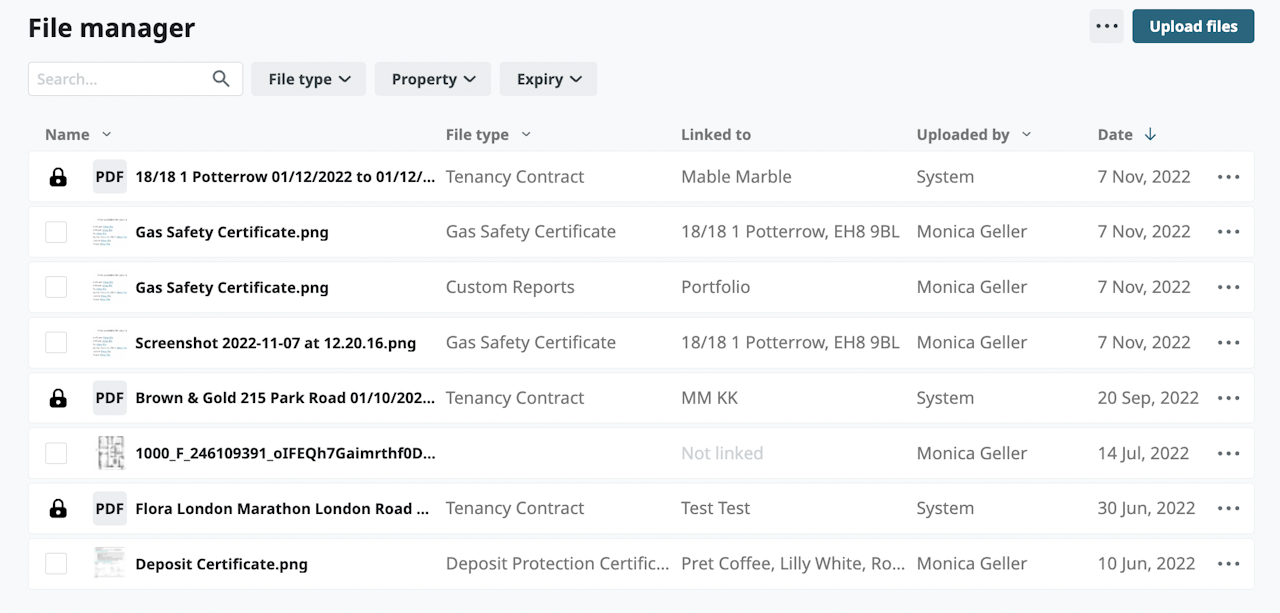Focus the Search input field
This screenshot has width=1280, height=613.
click(x=120, y=79)
